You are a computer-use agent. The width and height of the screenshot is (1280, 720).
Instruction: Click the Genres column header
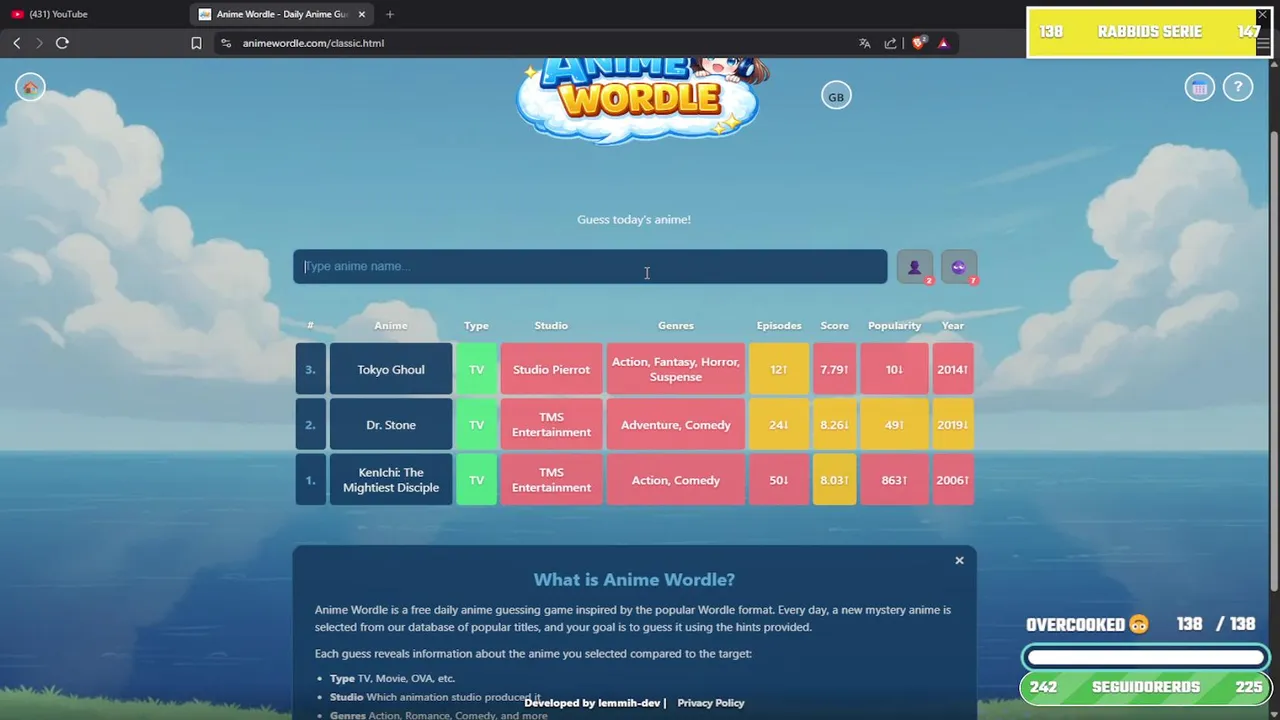pos(676,326)
